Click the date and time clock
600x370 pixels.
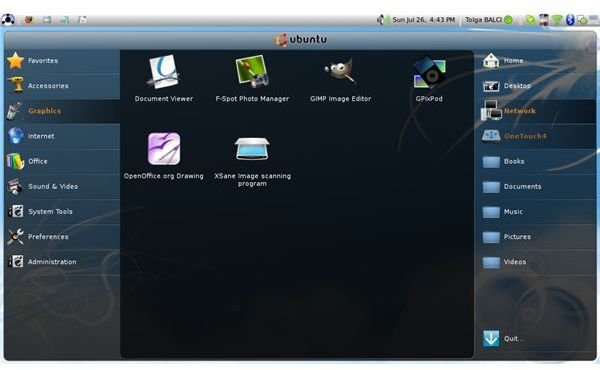[424, 20]
